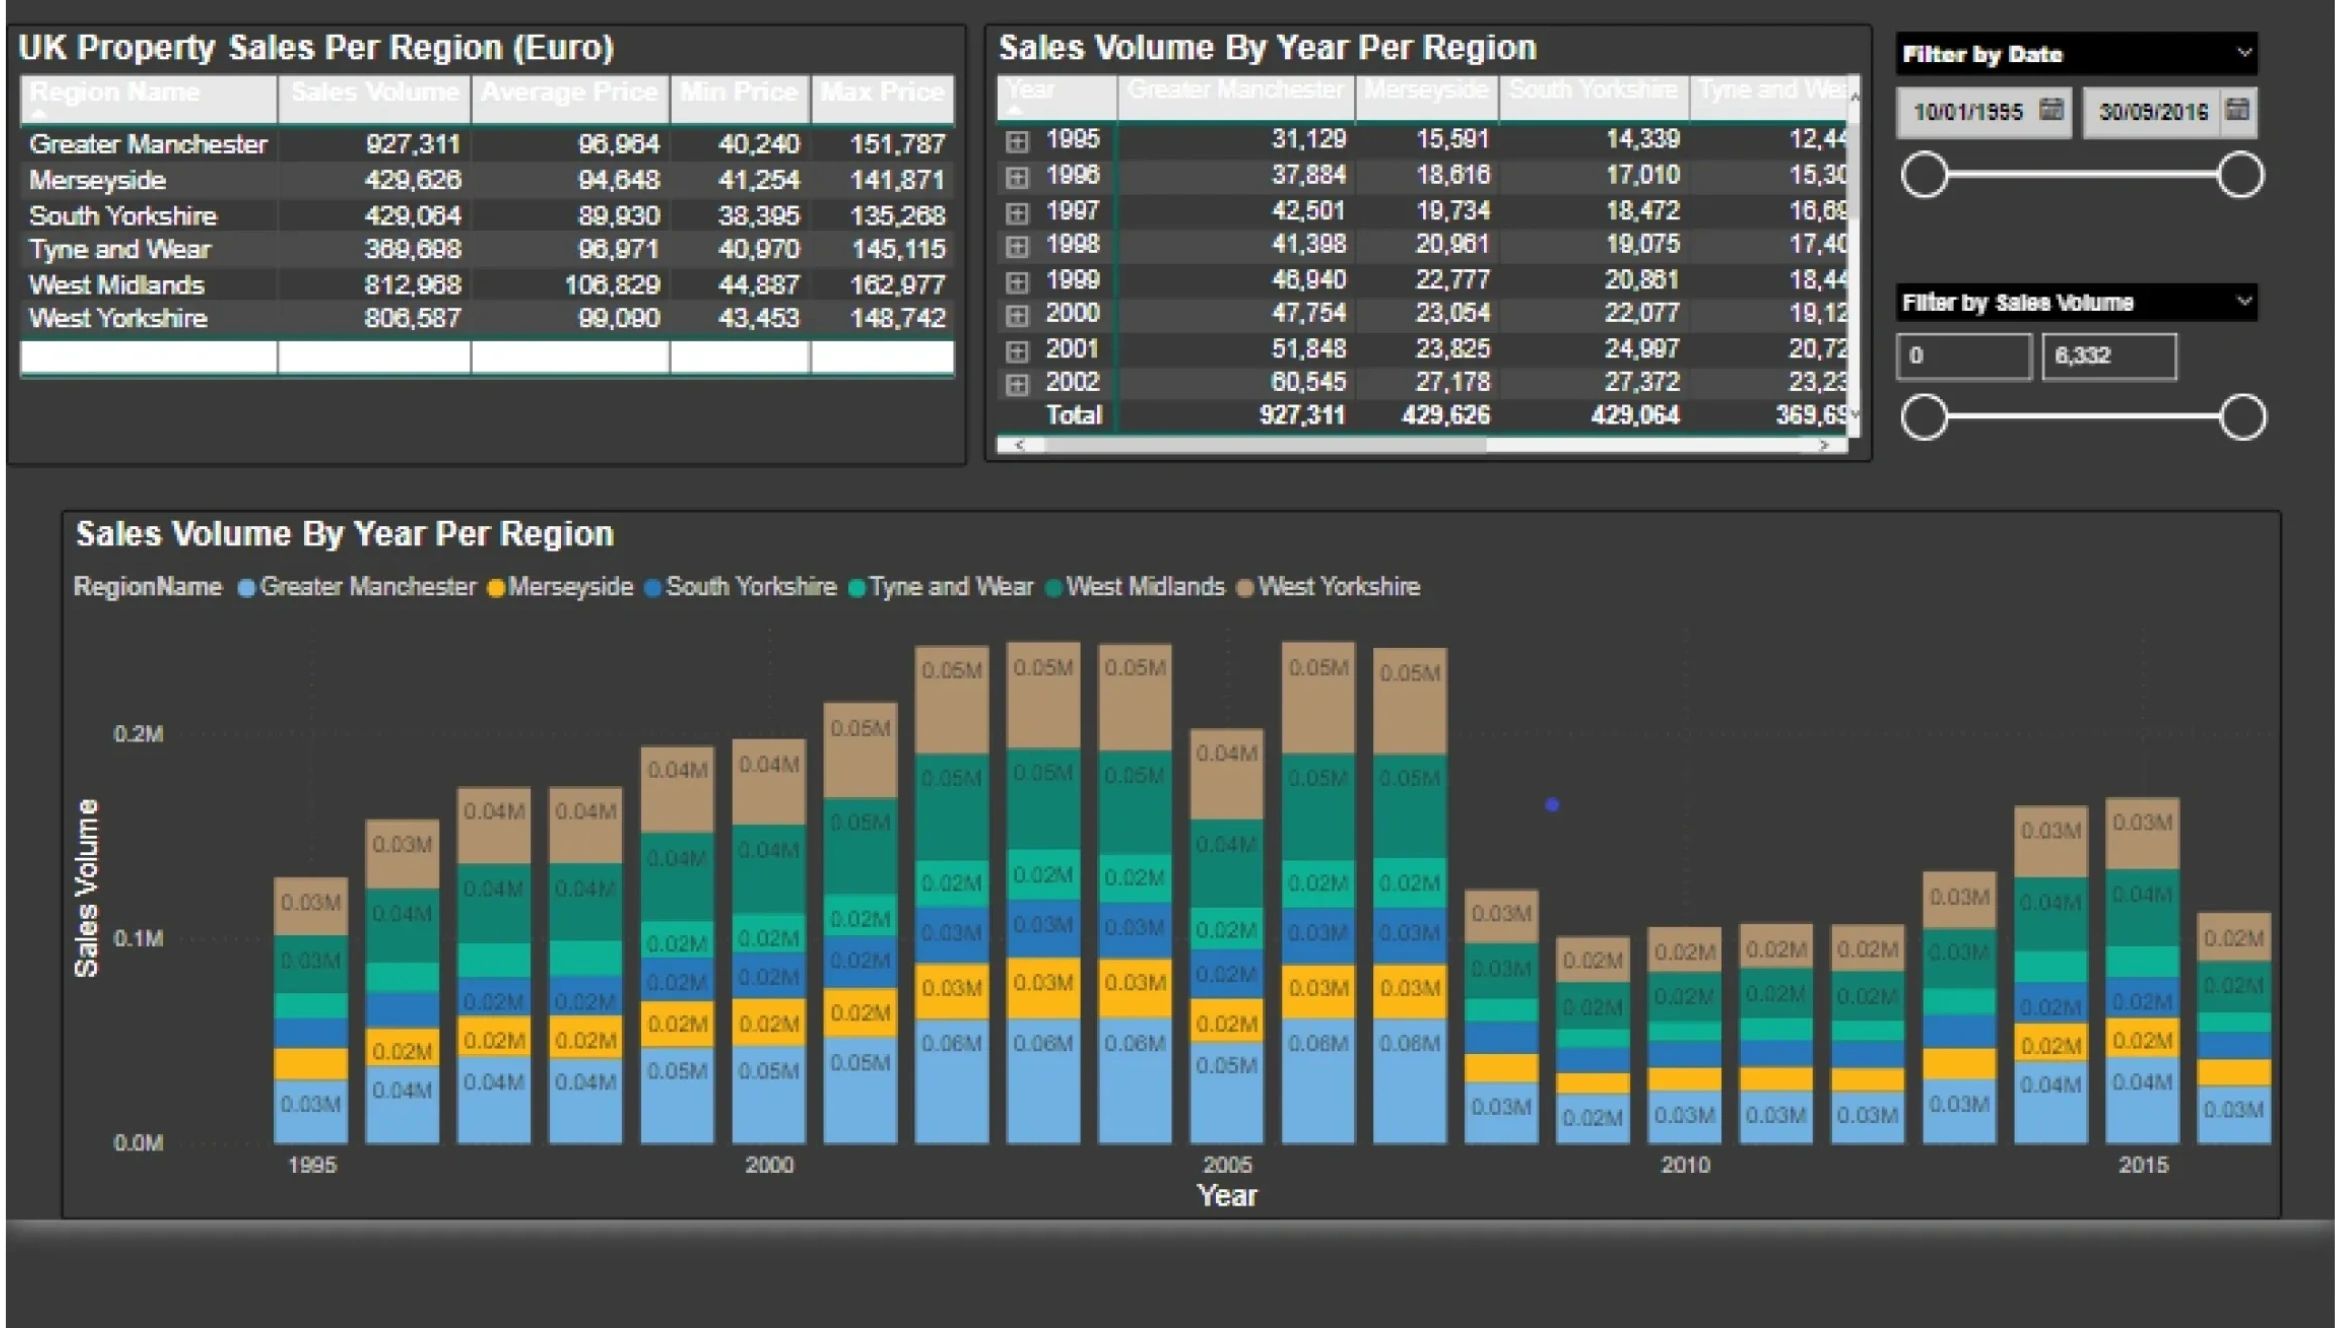The height and width of the screenshot is (1328, 2335).
Task: Select the West Midlands table row
Action: click(x=487, y=285)
